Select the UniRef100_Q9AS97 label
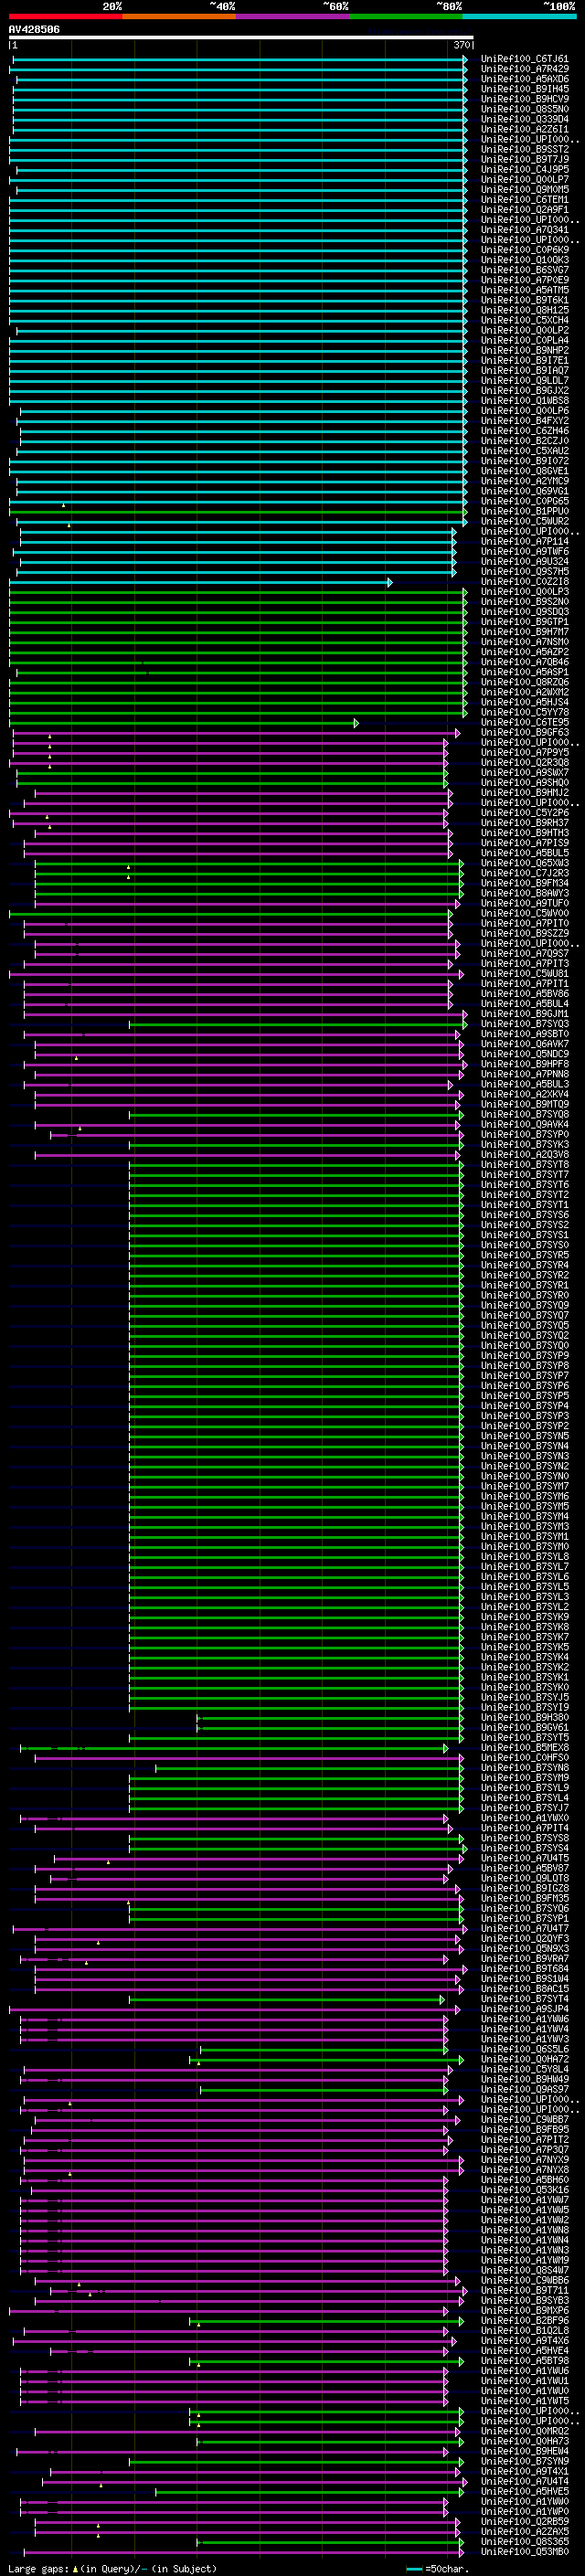Viewport: 585px width, 2576px height. tap(525, 2090)
